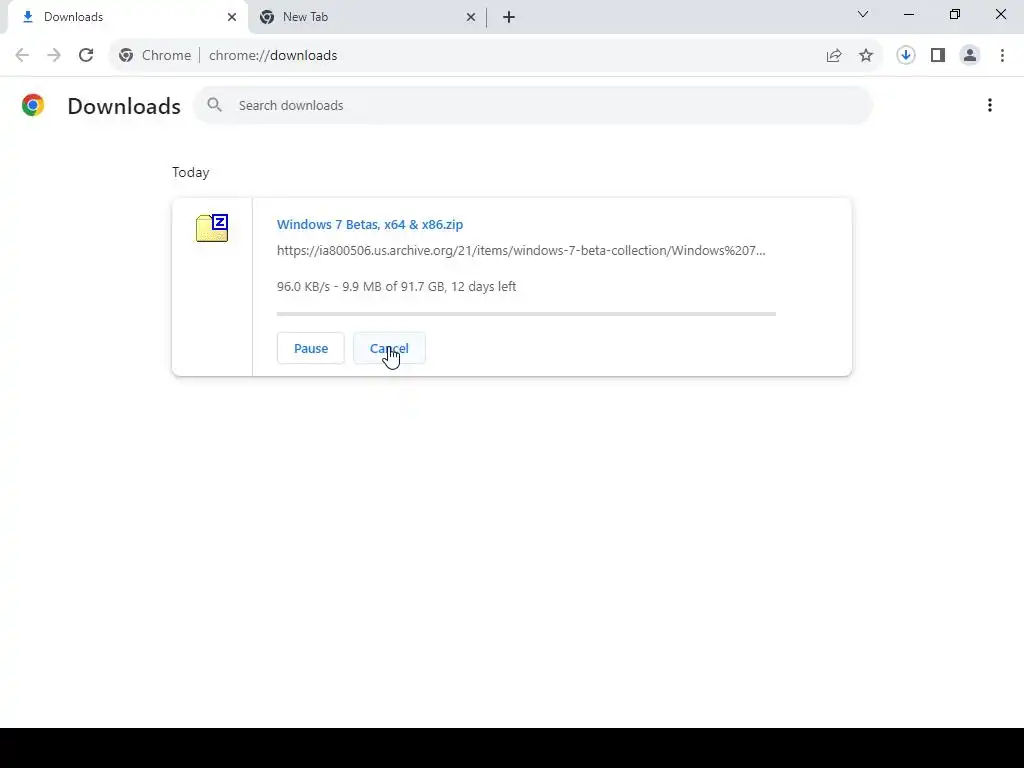Close the New Tab tab
The image size is (1024, 768).
(x=471, y=17)
